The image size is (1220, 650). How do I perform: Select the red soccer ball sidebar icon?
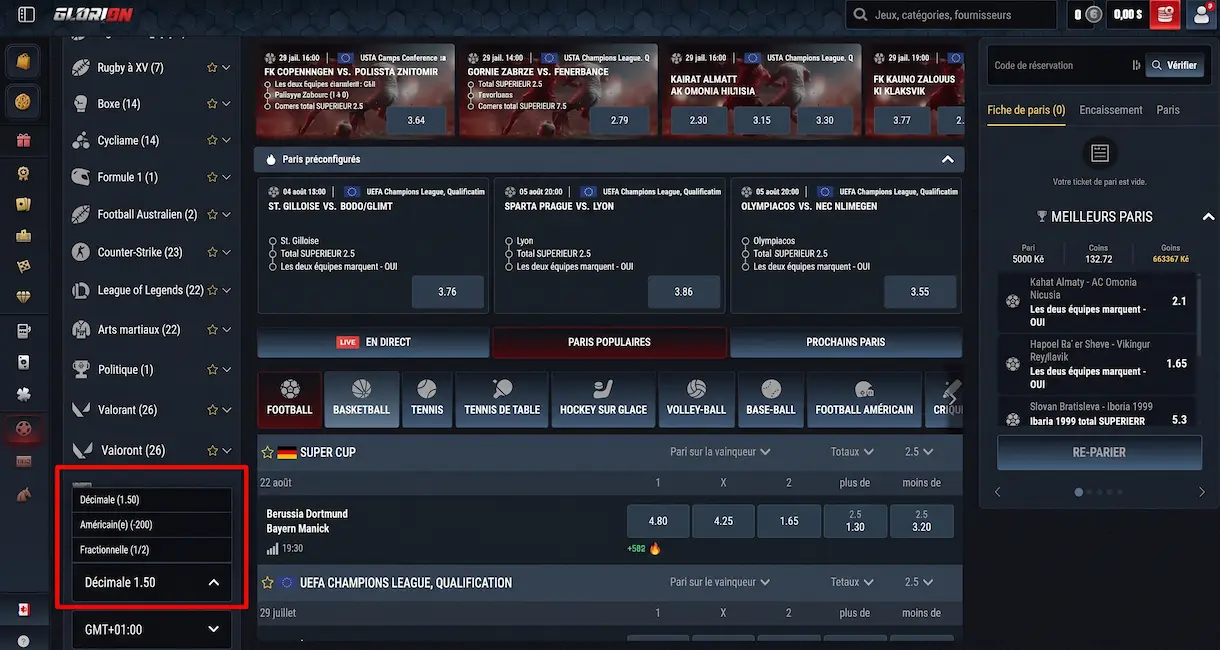[23, 429]
